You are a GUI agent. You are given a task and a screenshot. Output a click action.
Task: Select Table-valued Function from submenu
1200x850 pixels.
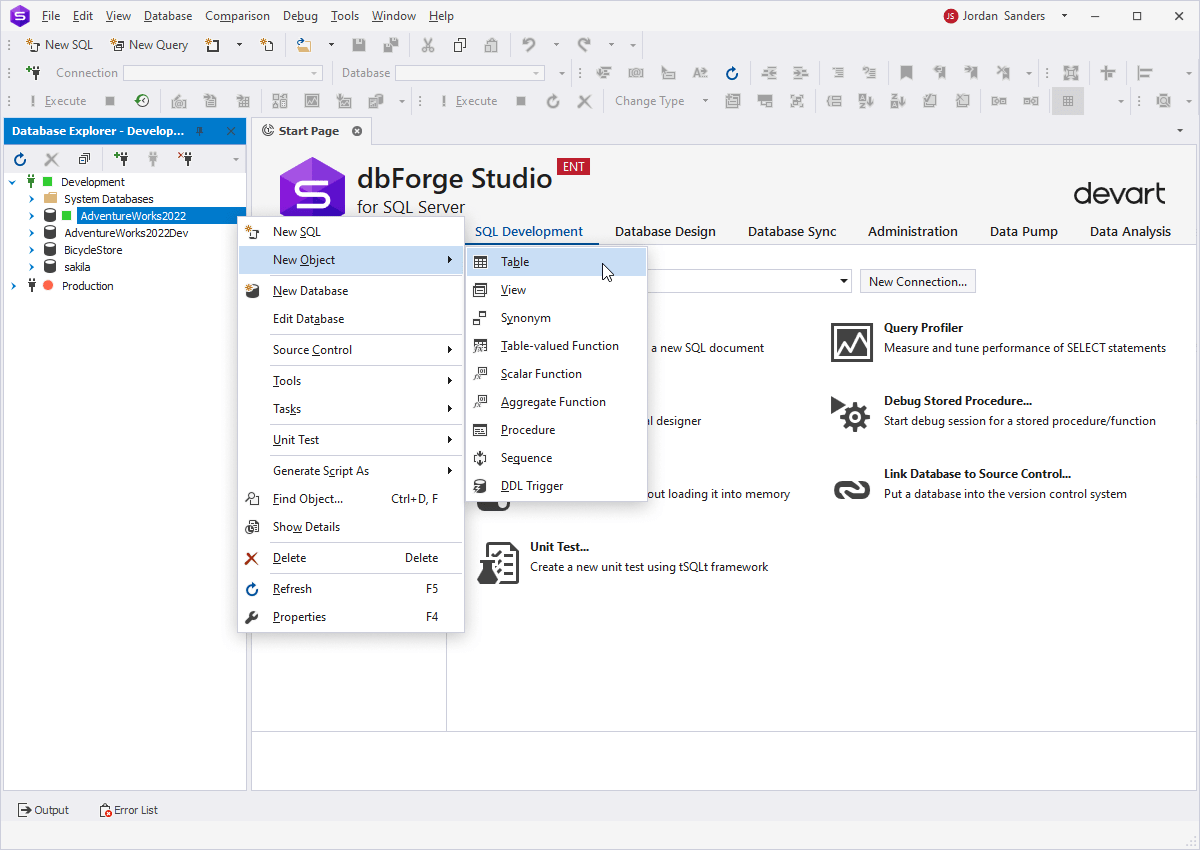(559, 346)
